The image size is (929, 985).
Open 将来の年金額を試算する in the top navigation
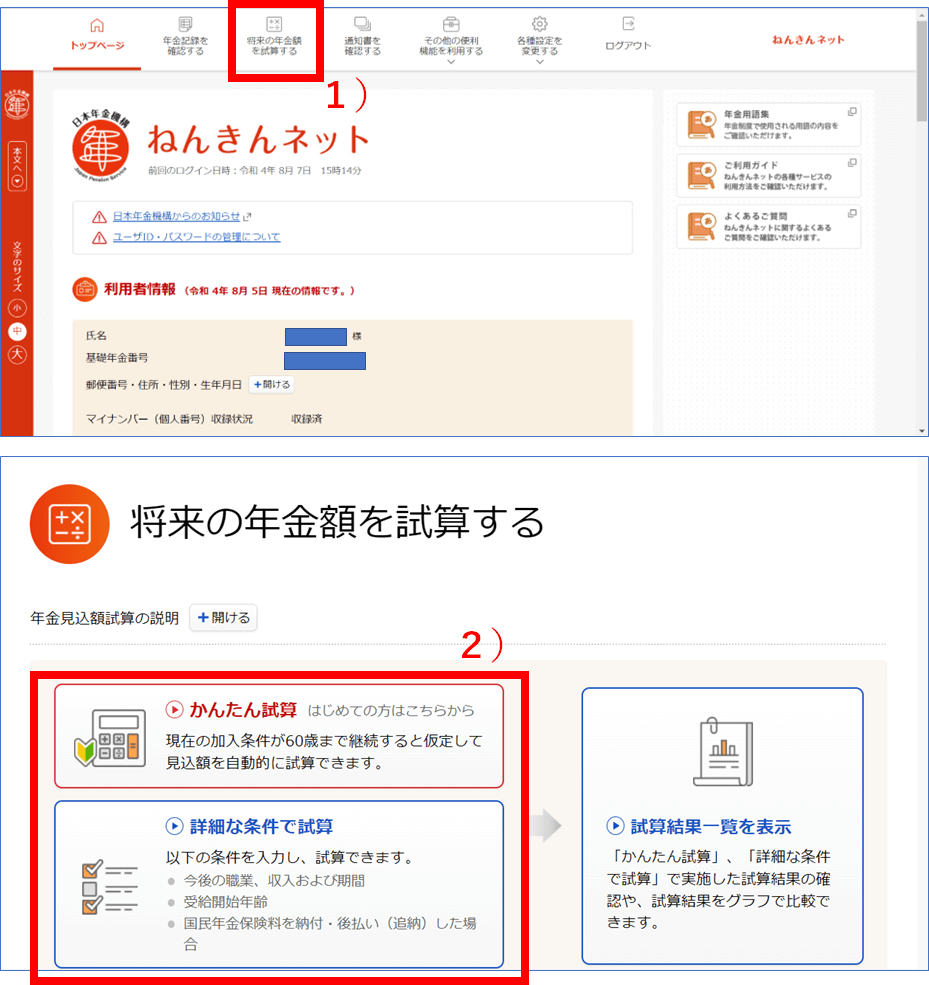274,36
